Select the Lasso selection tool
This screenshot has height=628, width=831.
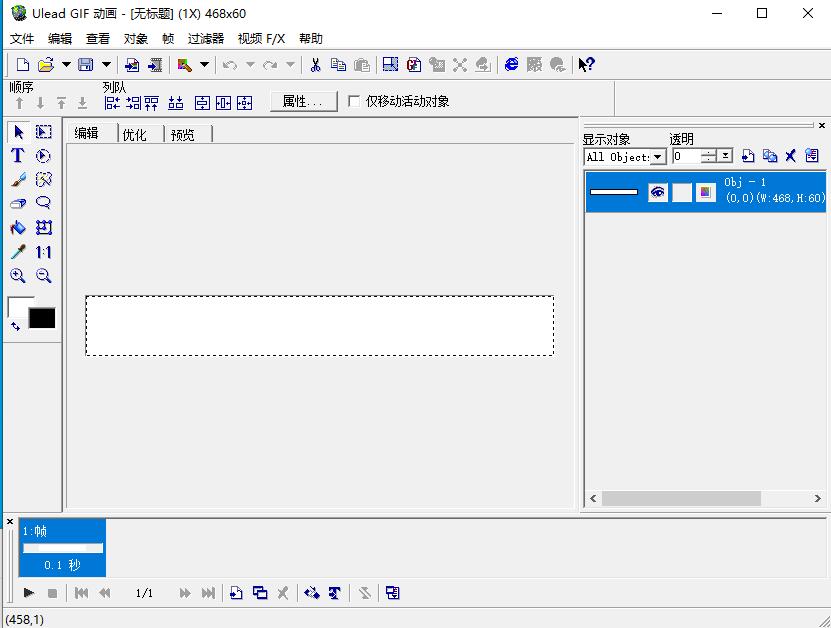pyautogui.click(x=43, y=203)
